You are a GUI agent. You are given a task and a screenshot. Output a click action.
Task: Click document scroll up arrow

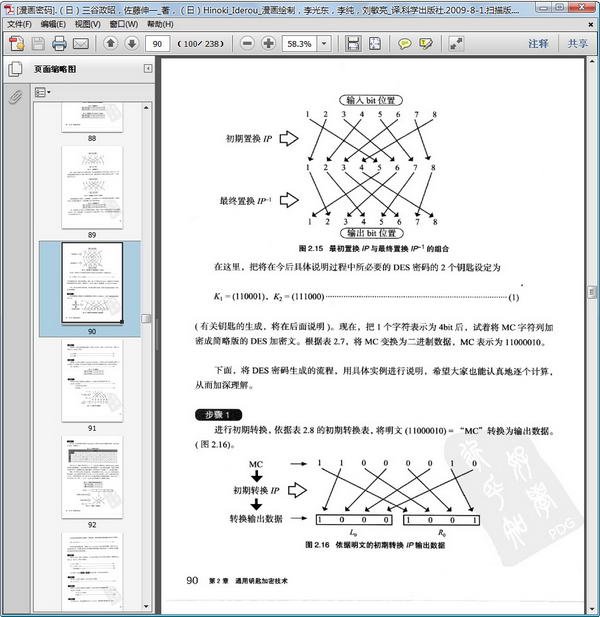[591, 61]
